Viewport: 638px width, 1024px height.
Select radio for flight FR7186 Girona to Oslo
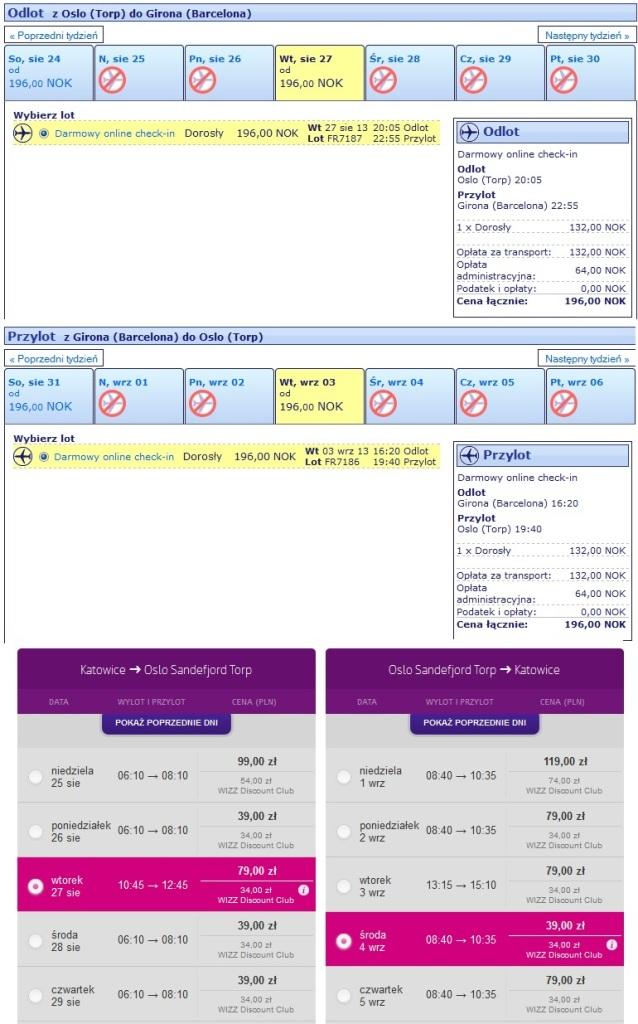point(44,456)
